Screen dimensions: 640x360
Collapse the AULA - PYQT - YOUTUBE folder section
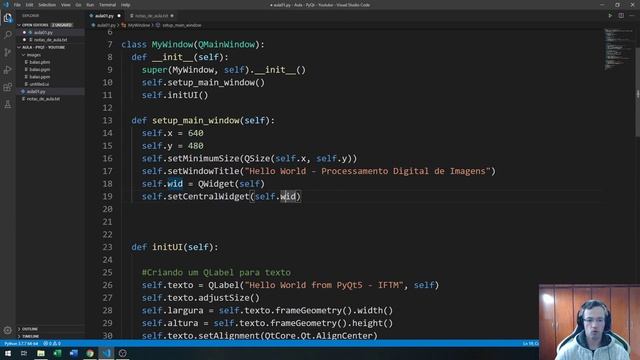point(44,47)
